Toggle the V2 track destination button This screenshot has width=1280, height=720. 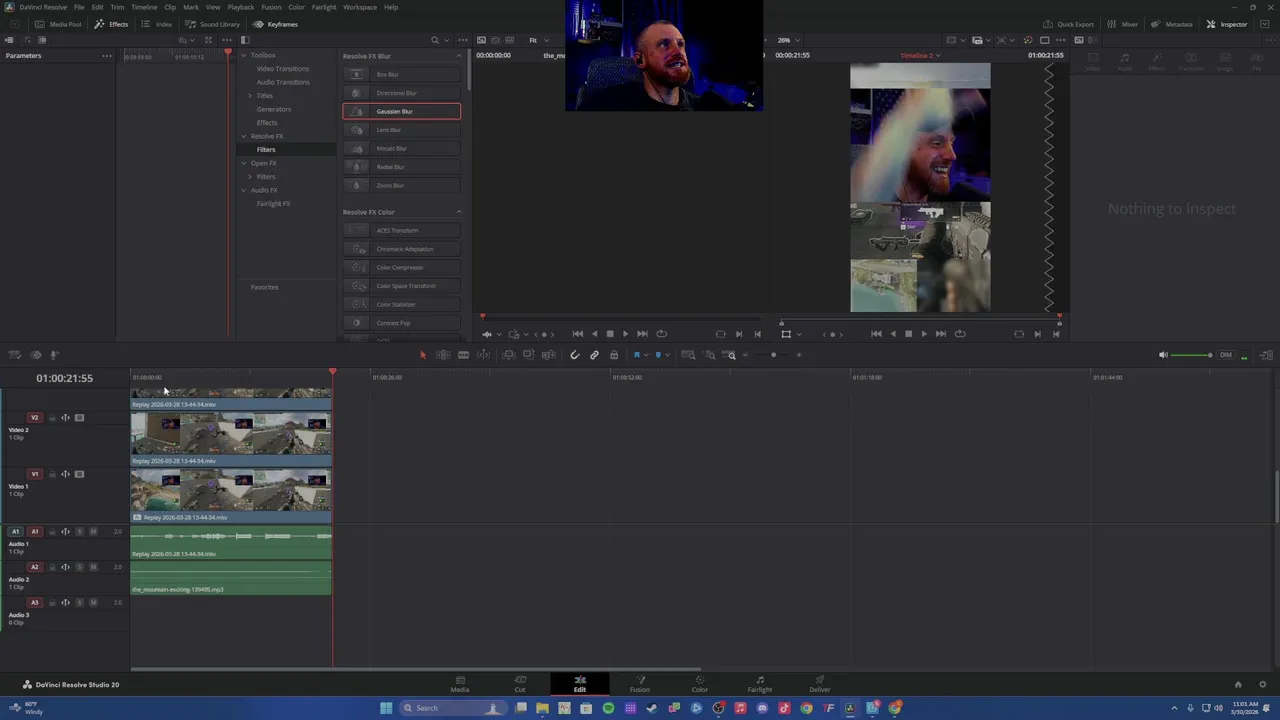(x=34, y=418)
